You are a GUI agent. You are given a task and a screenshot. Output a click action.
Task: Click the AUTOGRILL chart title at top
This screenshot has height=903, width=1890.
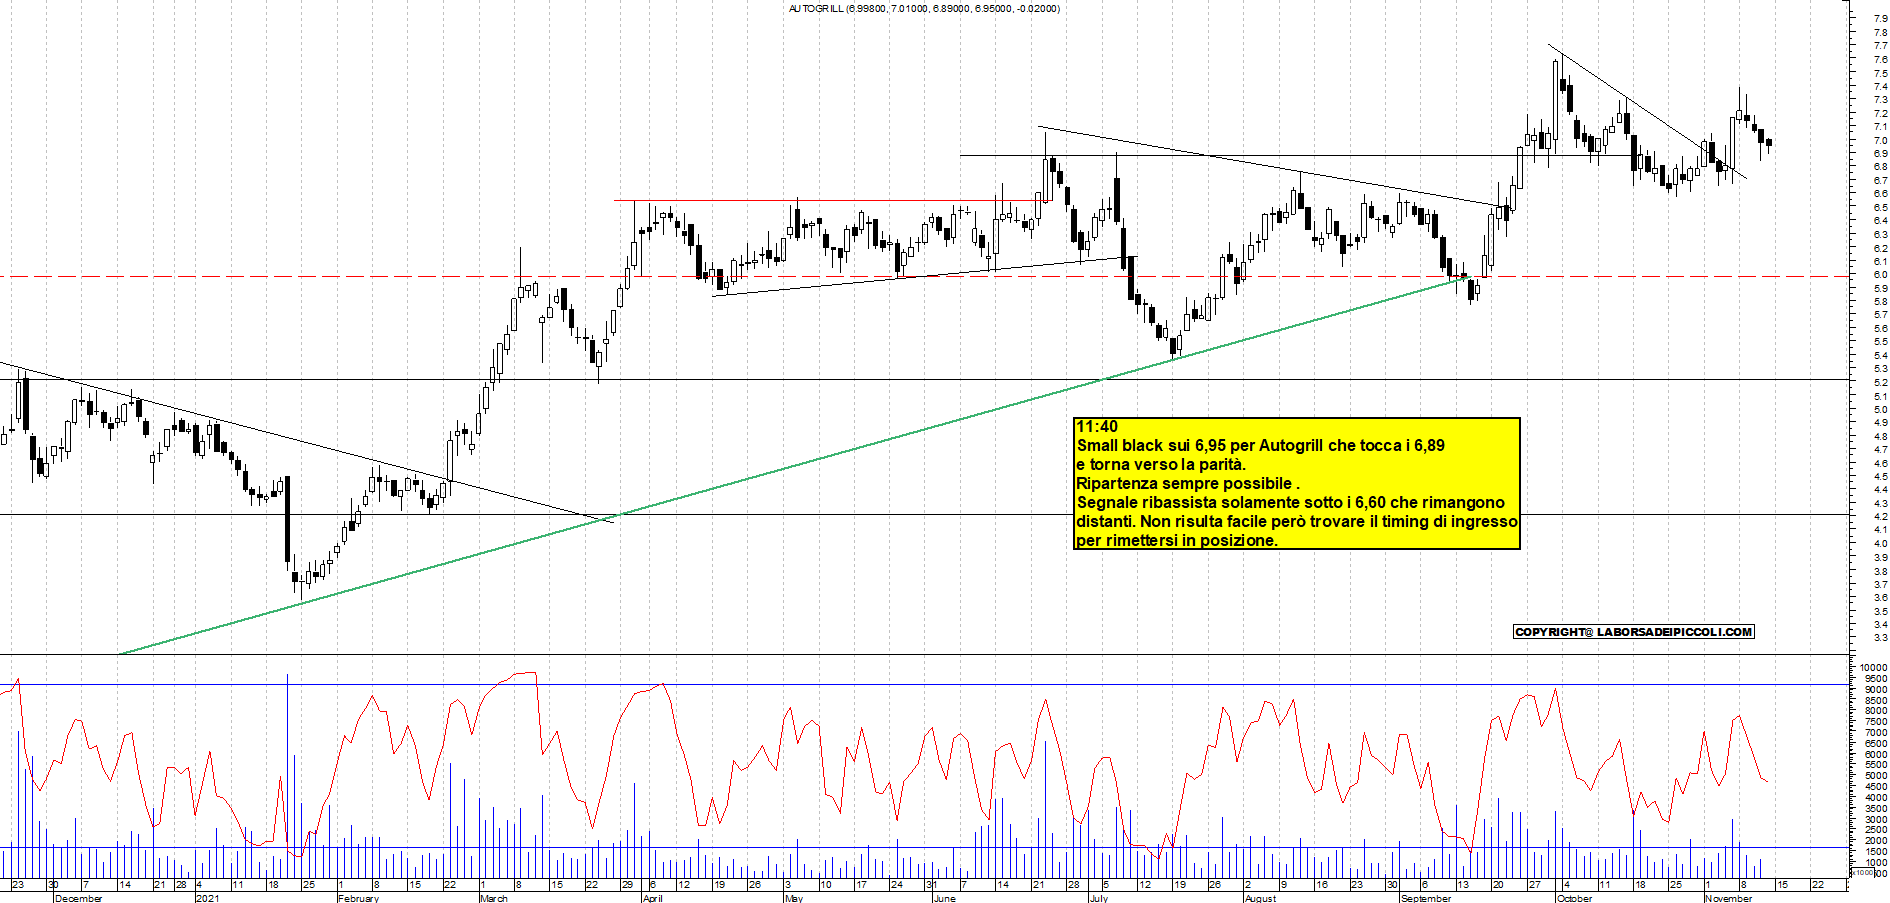coord(924,8)
